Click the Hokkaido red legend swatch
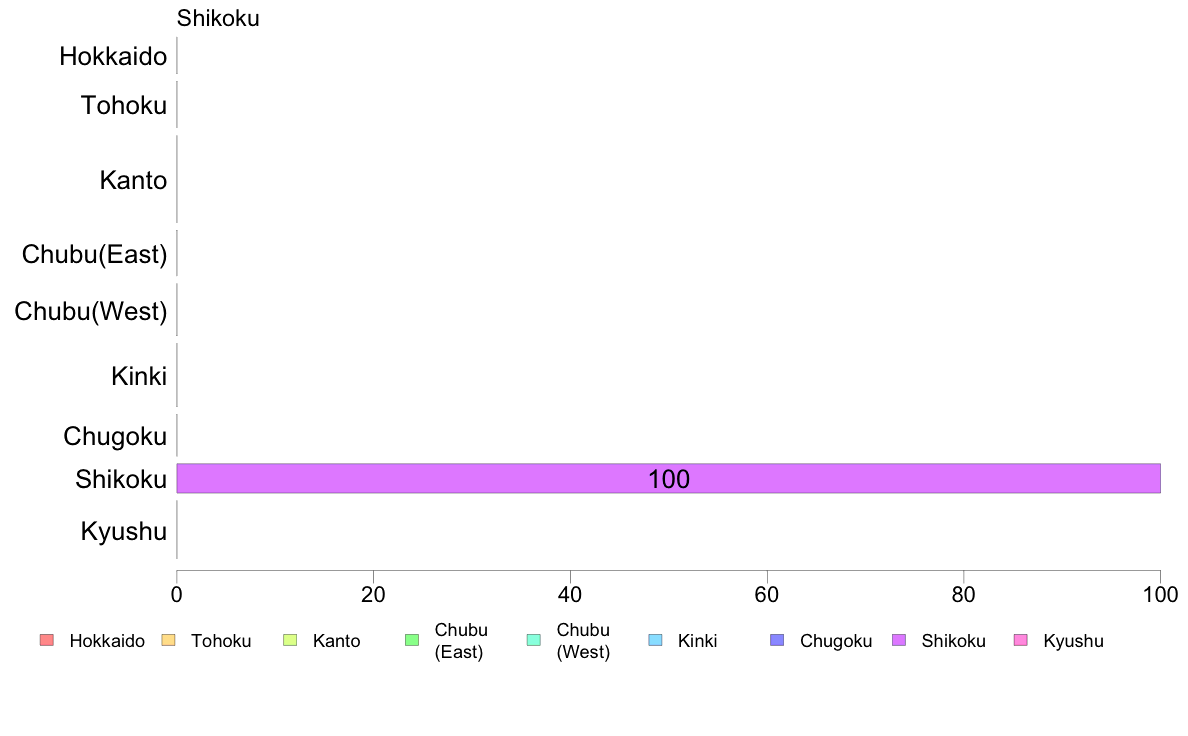Viewport: 1188px width, 736px height. coord(47,640)
